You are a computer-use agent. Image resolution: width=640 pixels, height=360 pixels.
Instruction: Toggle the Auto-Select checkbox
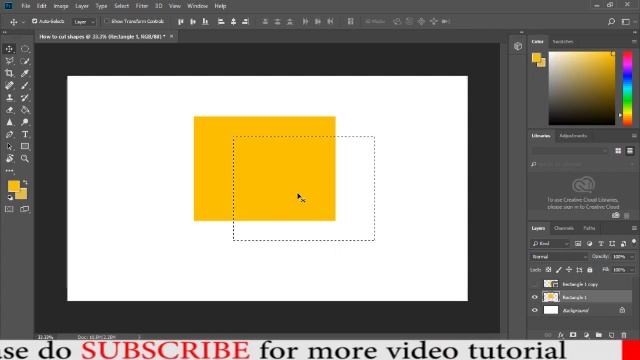point(34,21)
